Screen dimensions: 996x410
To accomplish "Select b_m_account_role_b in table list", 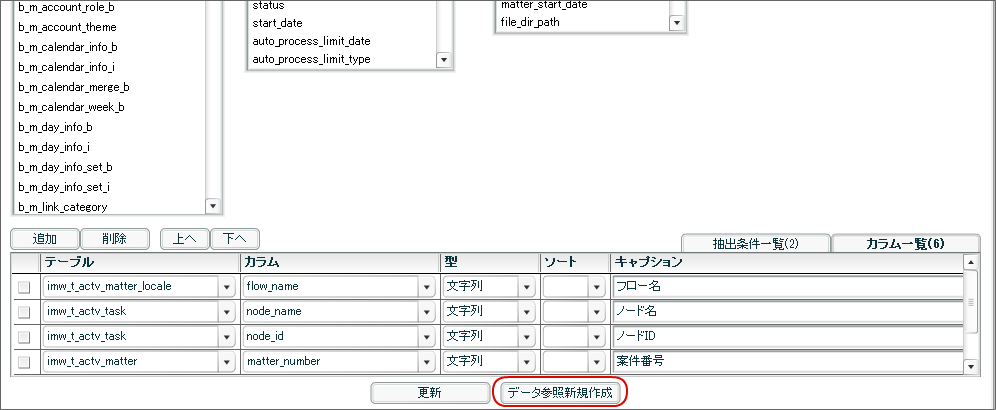I will pyautogui.click(x=67, y=8).
